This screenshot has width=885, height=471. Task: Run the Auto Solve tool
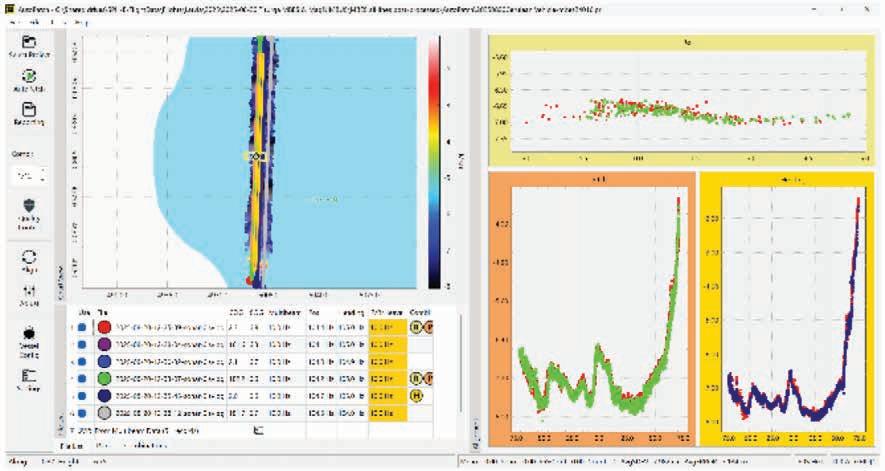29,76
